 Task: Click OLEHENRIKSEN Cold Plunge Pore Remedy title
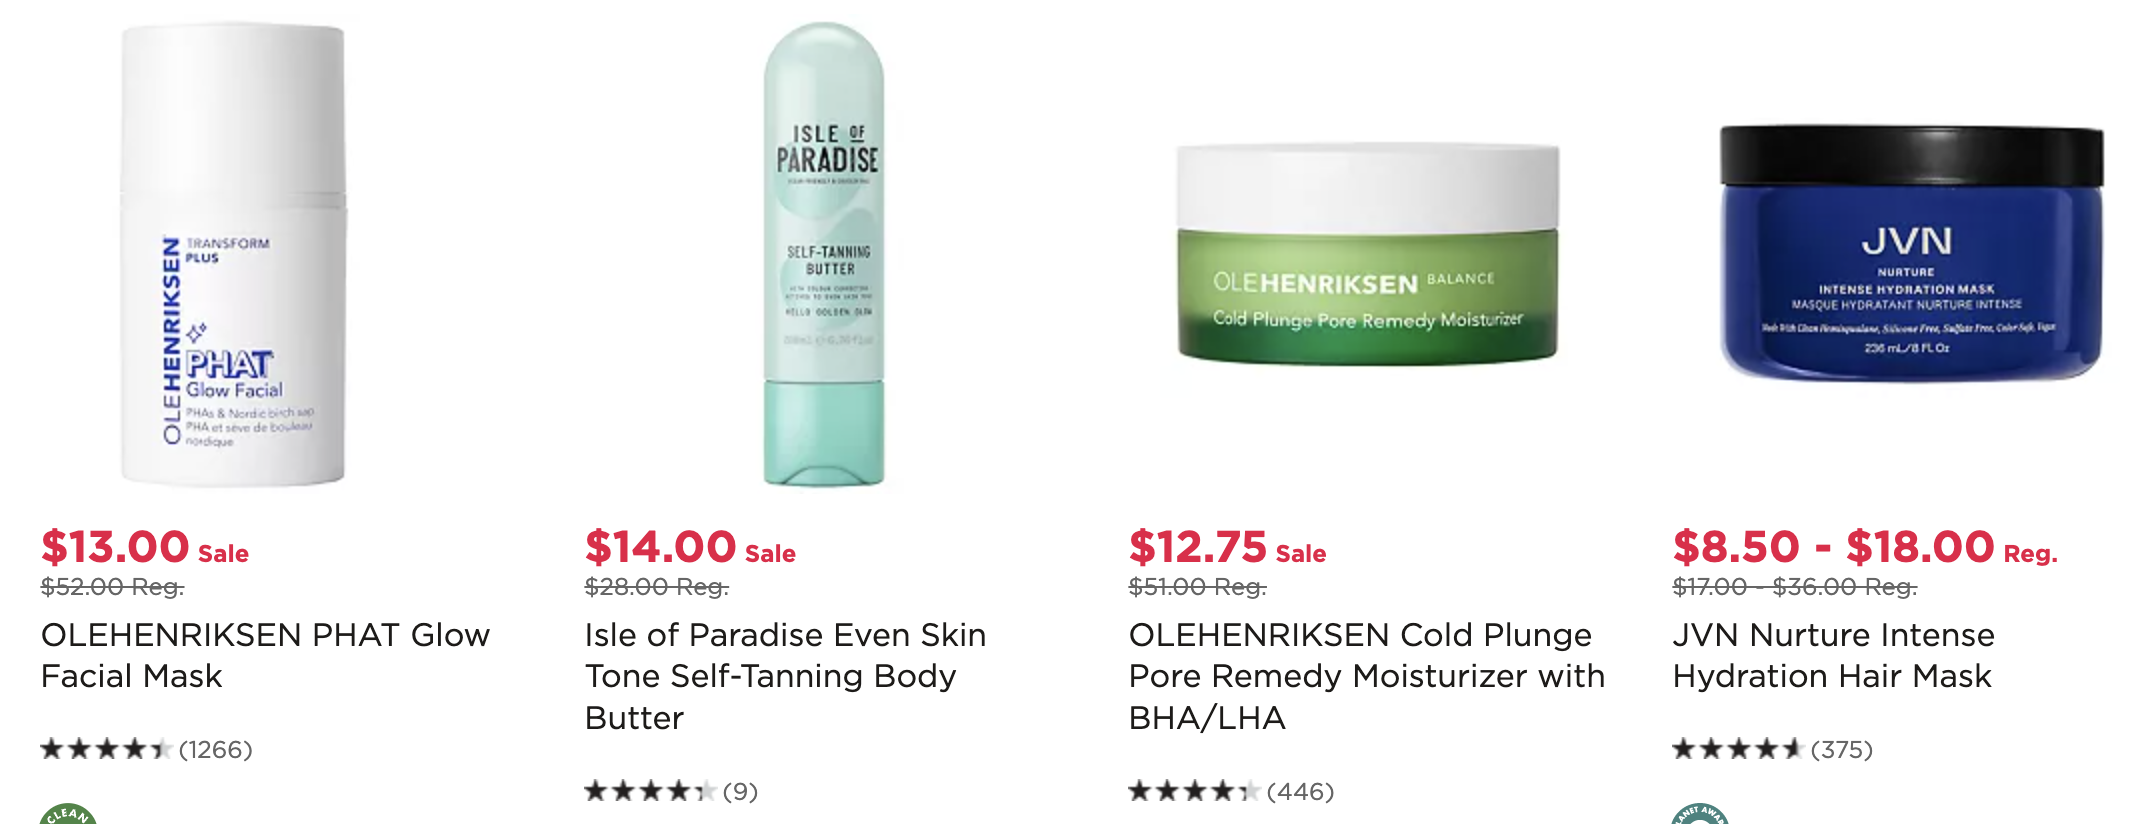point(1366,676)
